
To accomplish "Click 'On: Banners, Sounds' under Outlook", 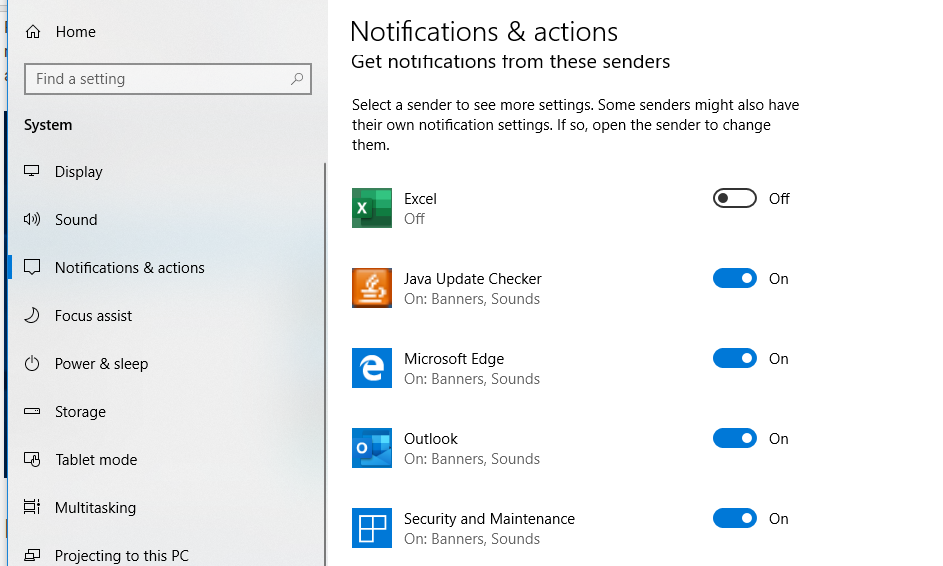I will click(472, 459).
